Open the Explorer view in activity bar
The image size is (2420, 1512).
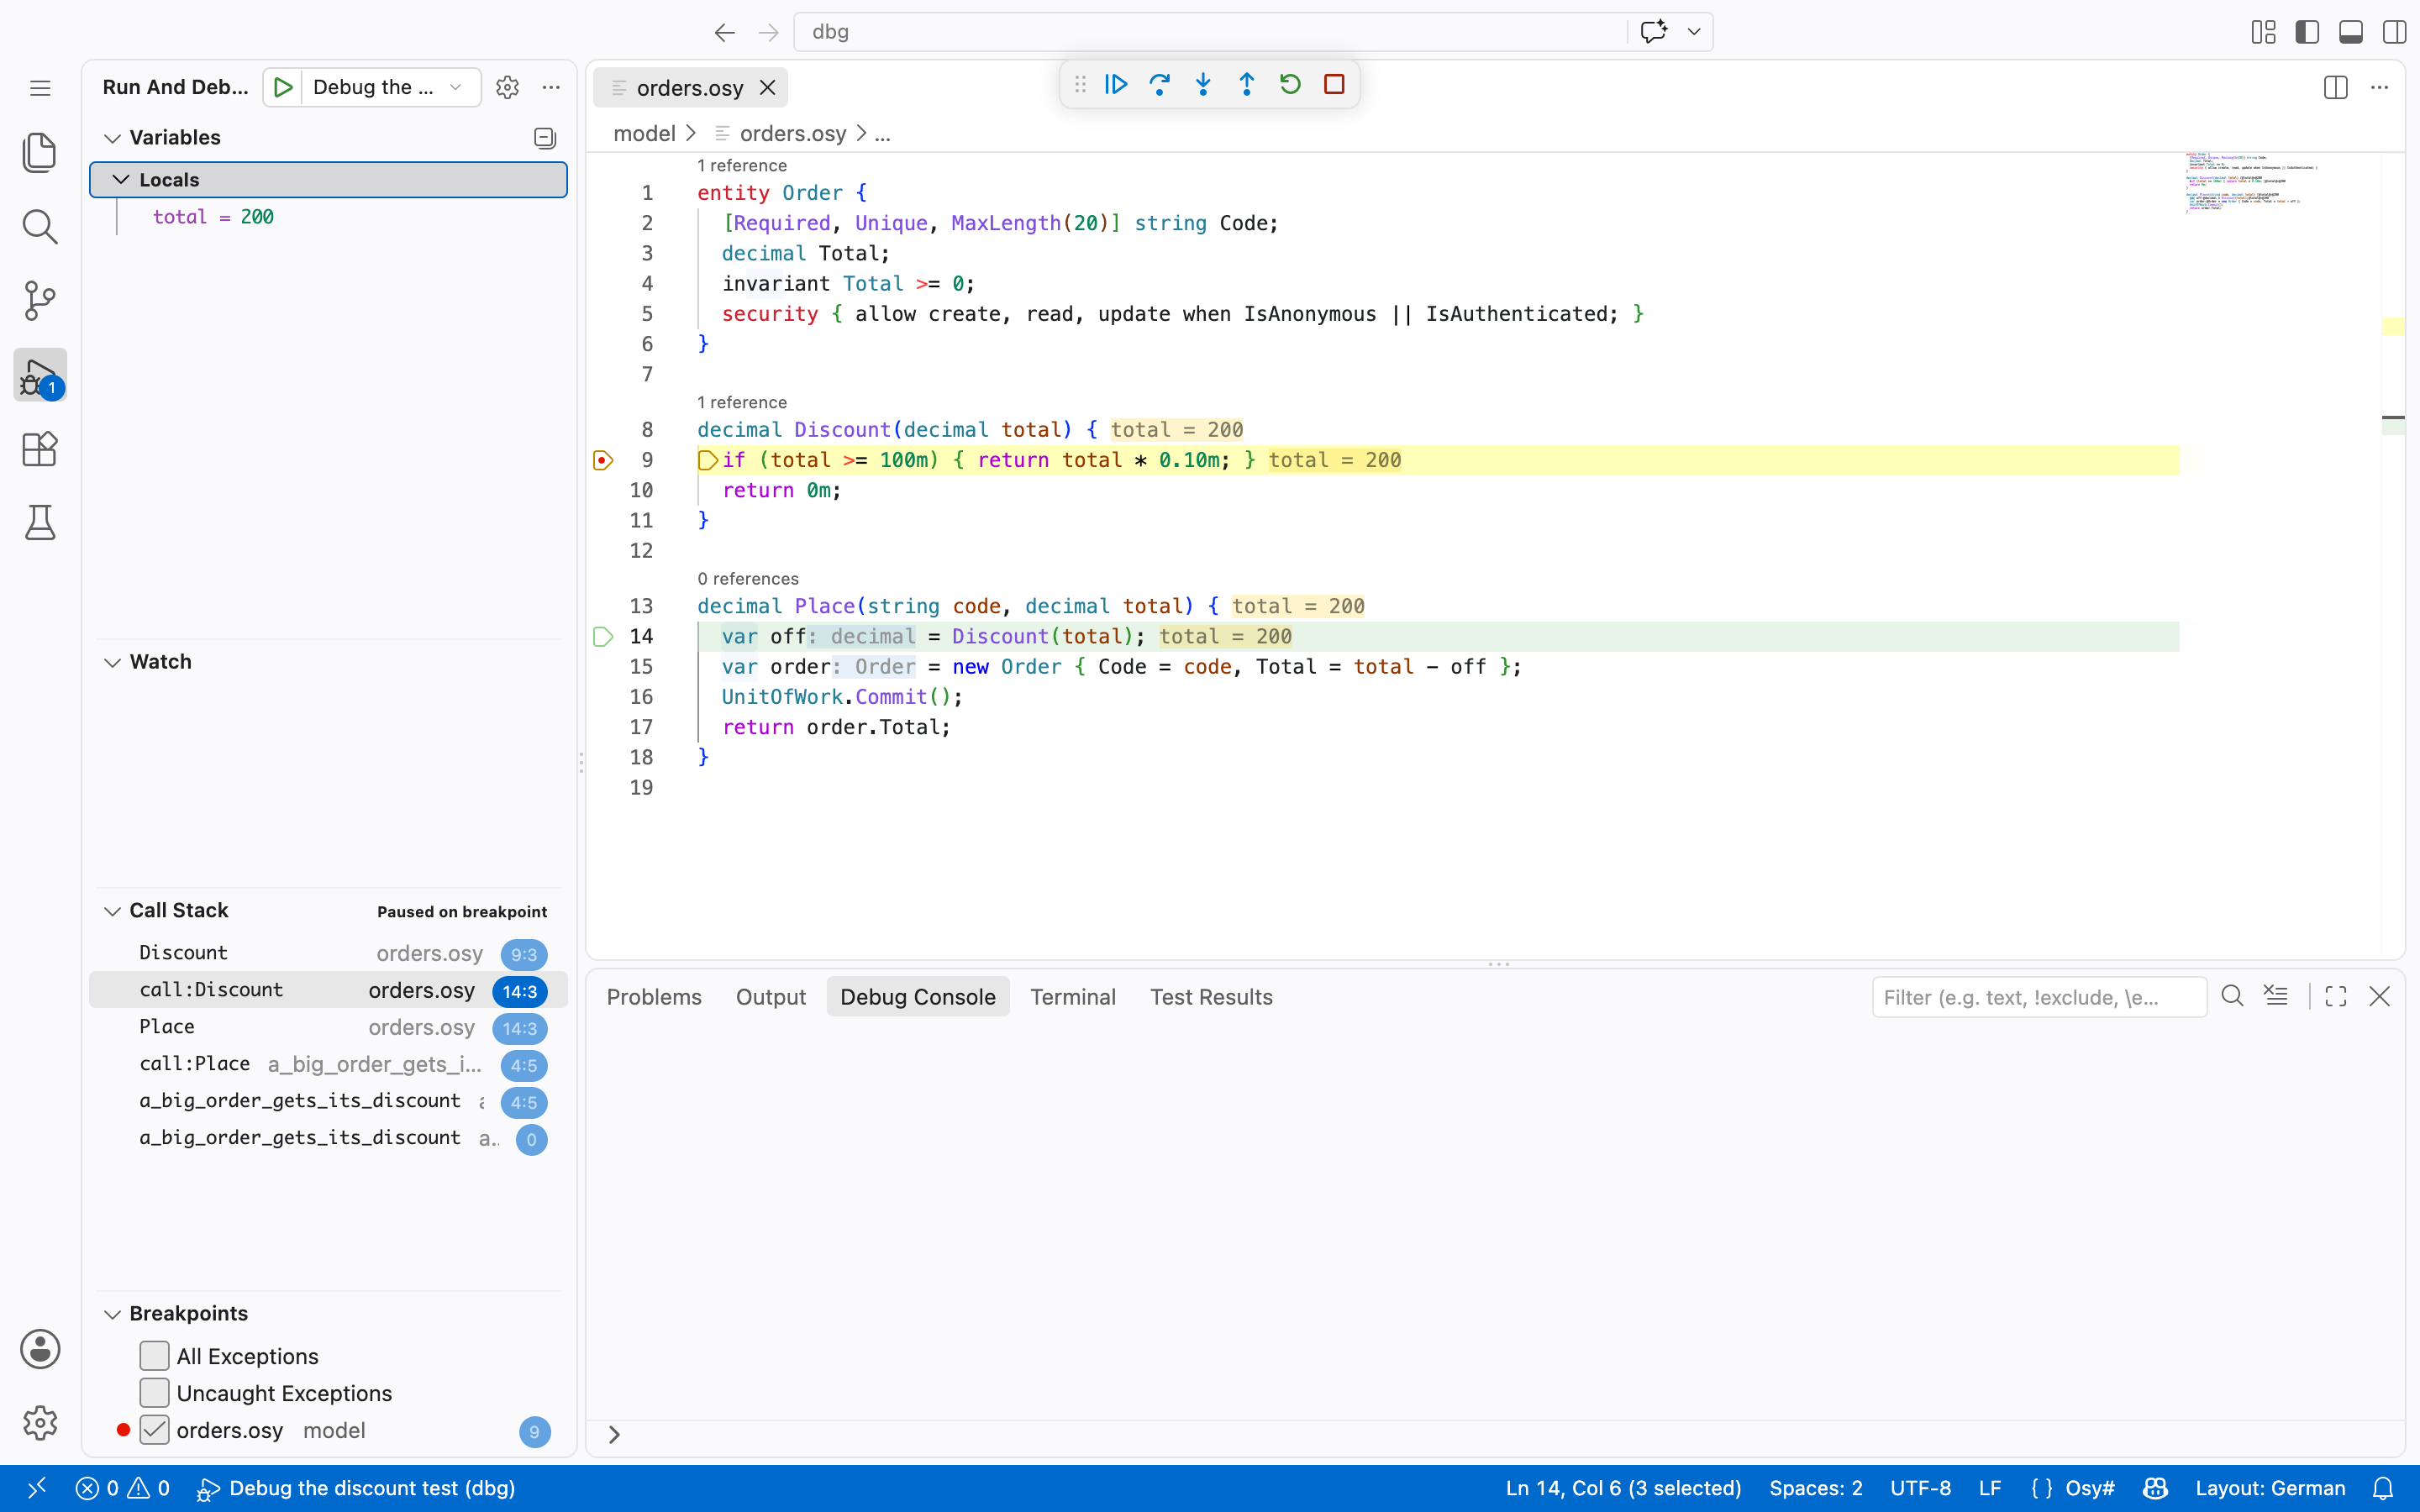40,152
